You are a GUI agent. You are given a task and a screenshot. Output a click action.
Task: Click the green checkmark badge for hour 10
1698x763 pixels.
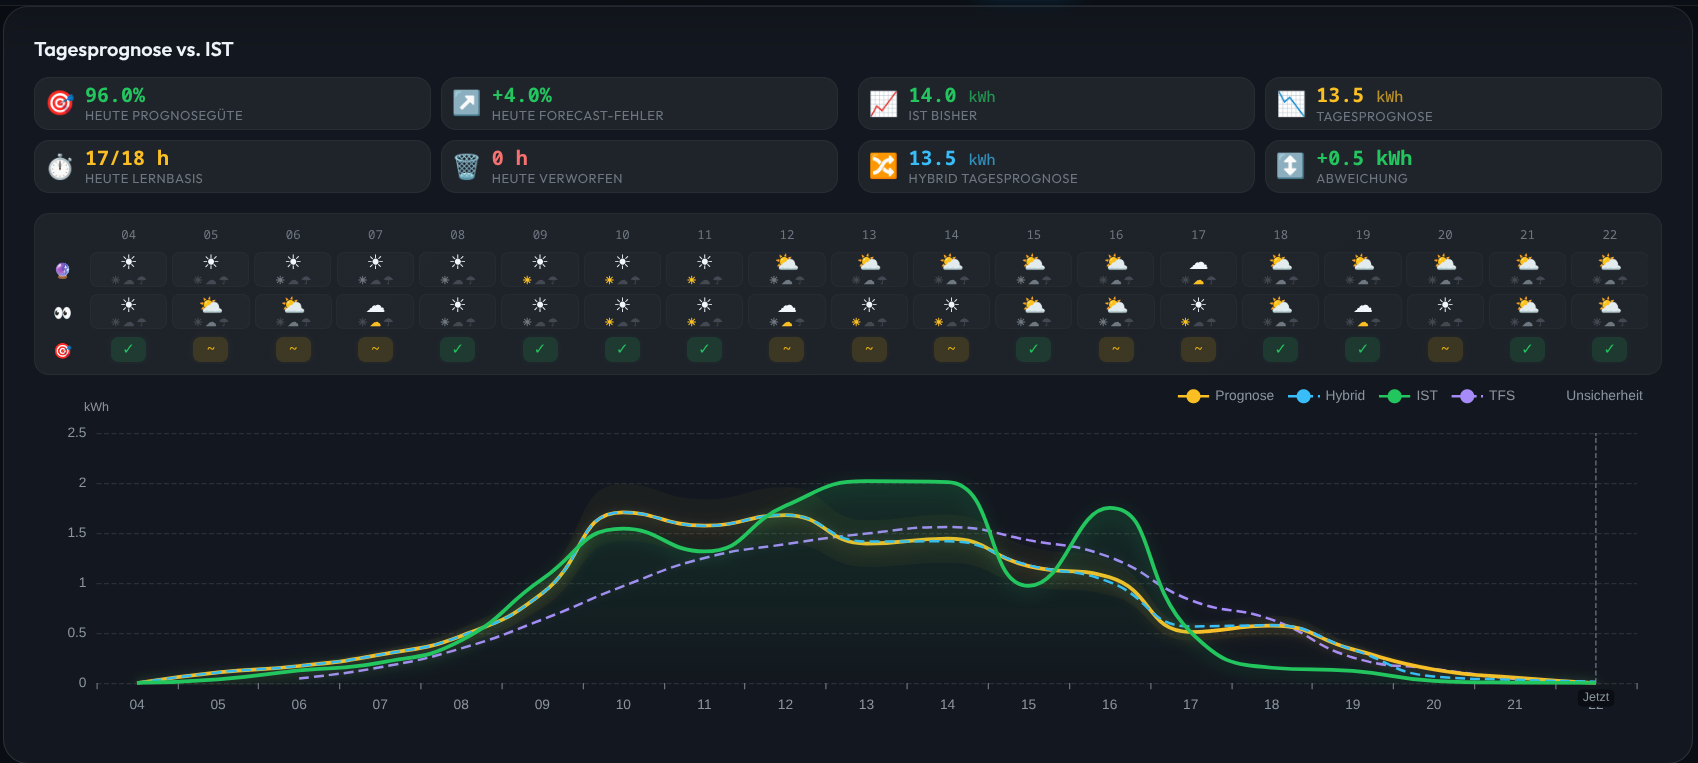(x=622, y=349)
